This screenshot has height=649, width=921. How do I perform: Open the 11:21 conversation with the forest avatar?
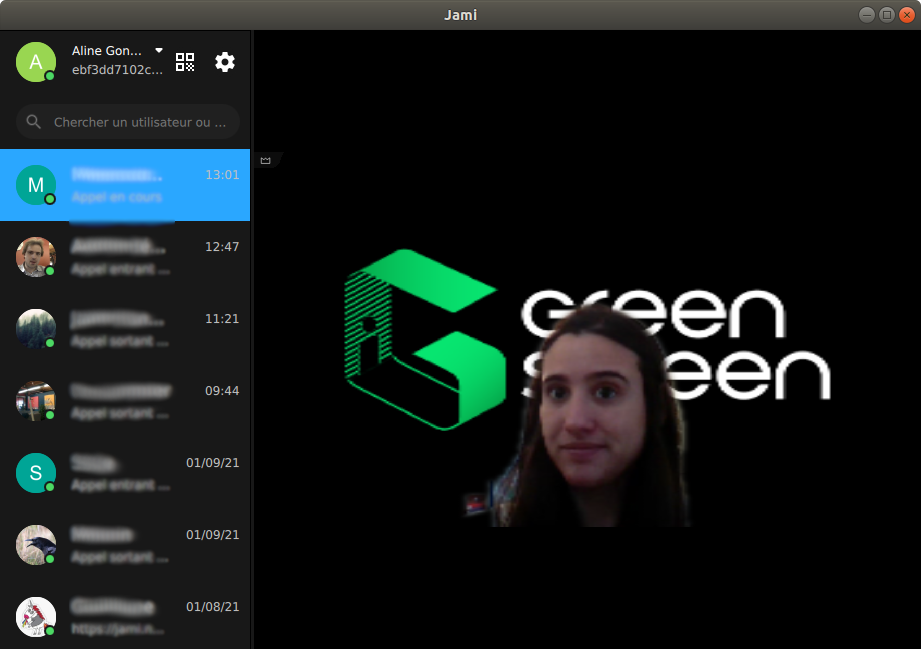pyautogui.click(x=125, y=329)
